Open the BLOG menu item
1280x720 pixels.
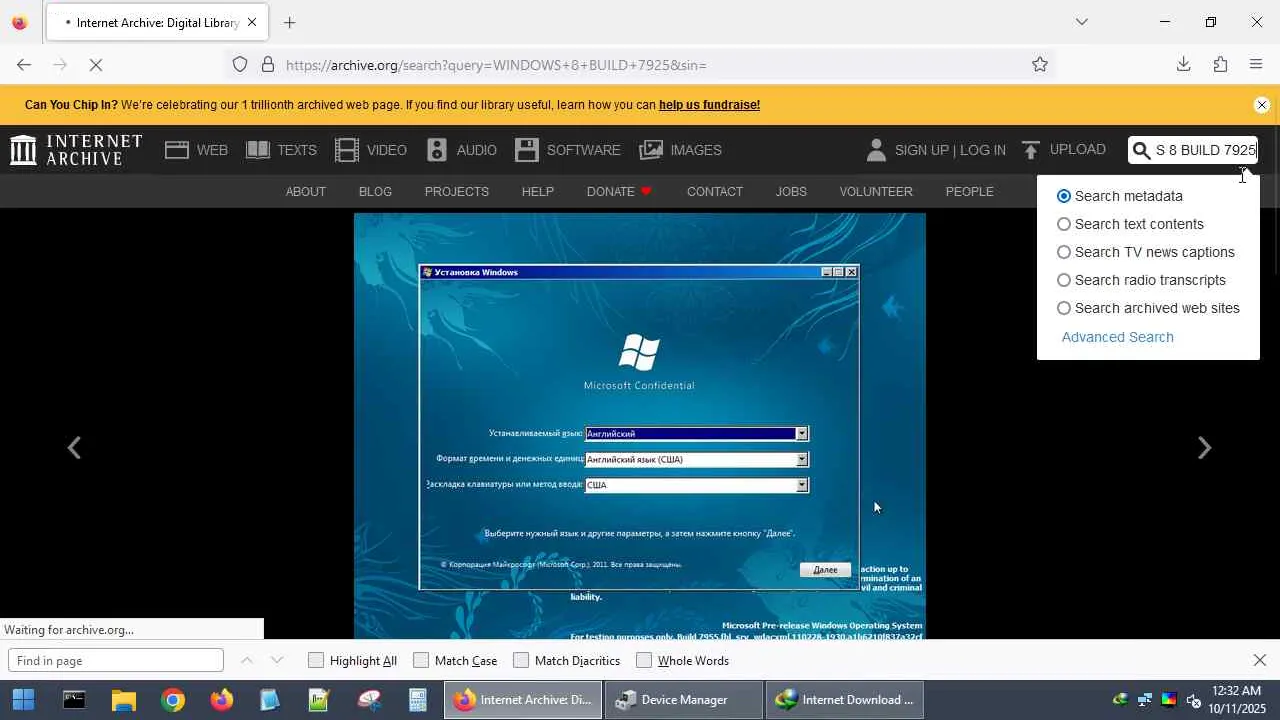click(x=375, y=191)
